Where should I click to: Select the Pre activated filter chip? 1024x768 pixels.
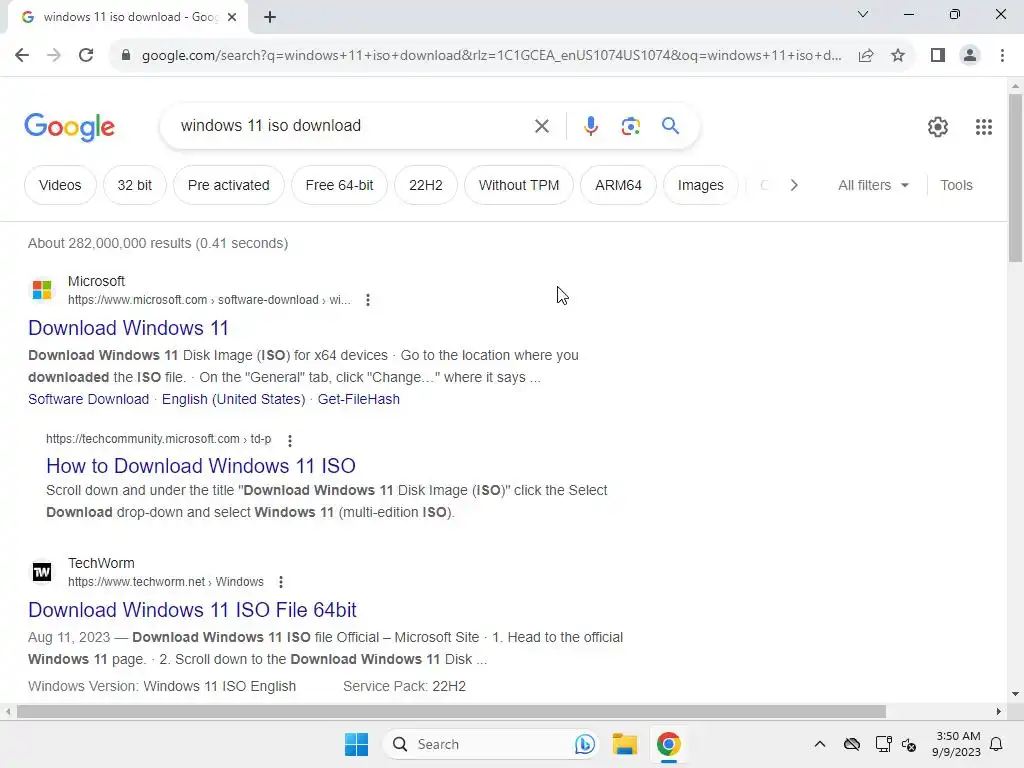(x=229, y=185)
